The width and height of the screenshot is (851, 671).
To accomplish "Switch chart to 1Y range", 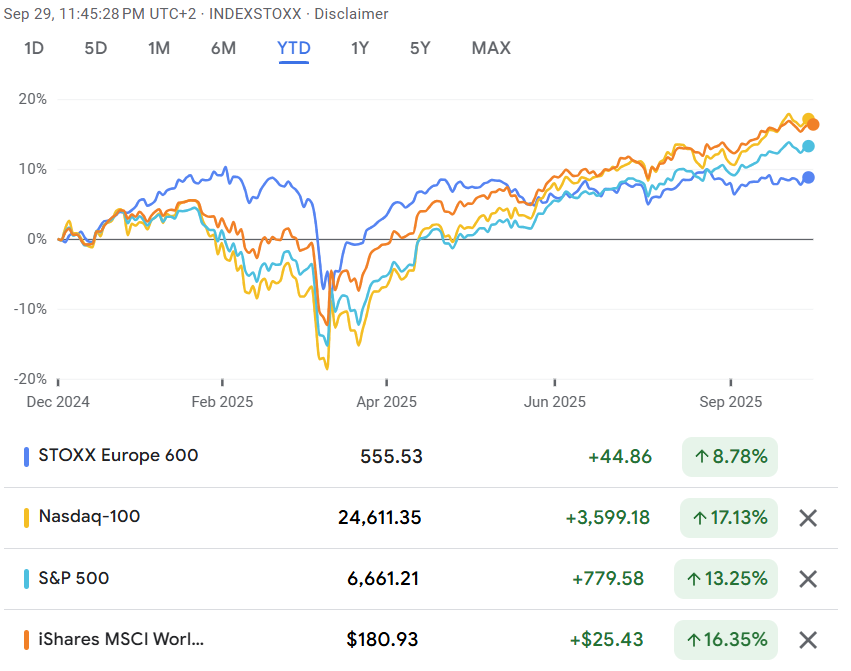I will (360, 48).
